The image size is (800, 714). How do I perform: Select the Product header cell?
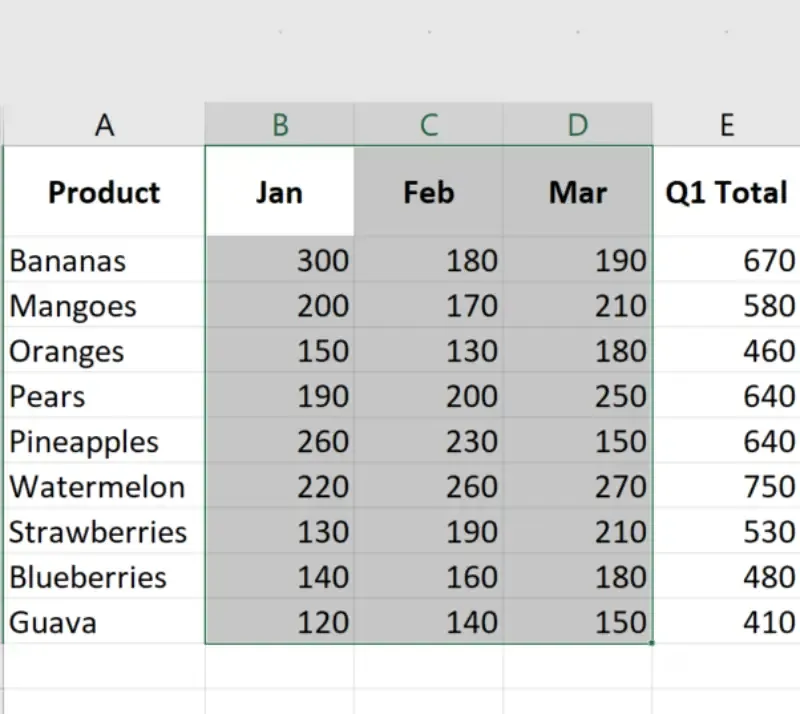[104, 192]
